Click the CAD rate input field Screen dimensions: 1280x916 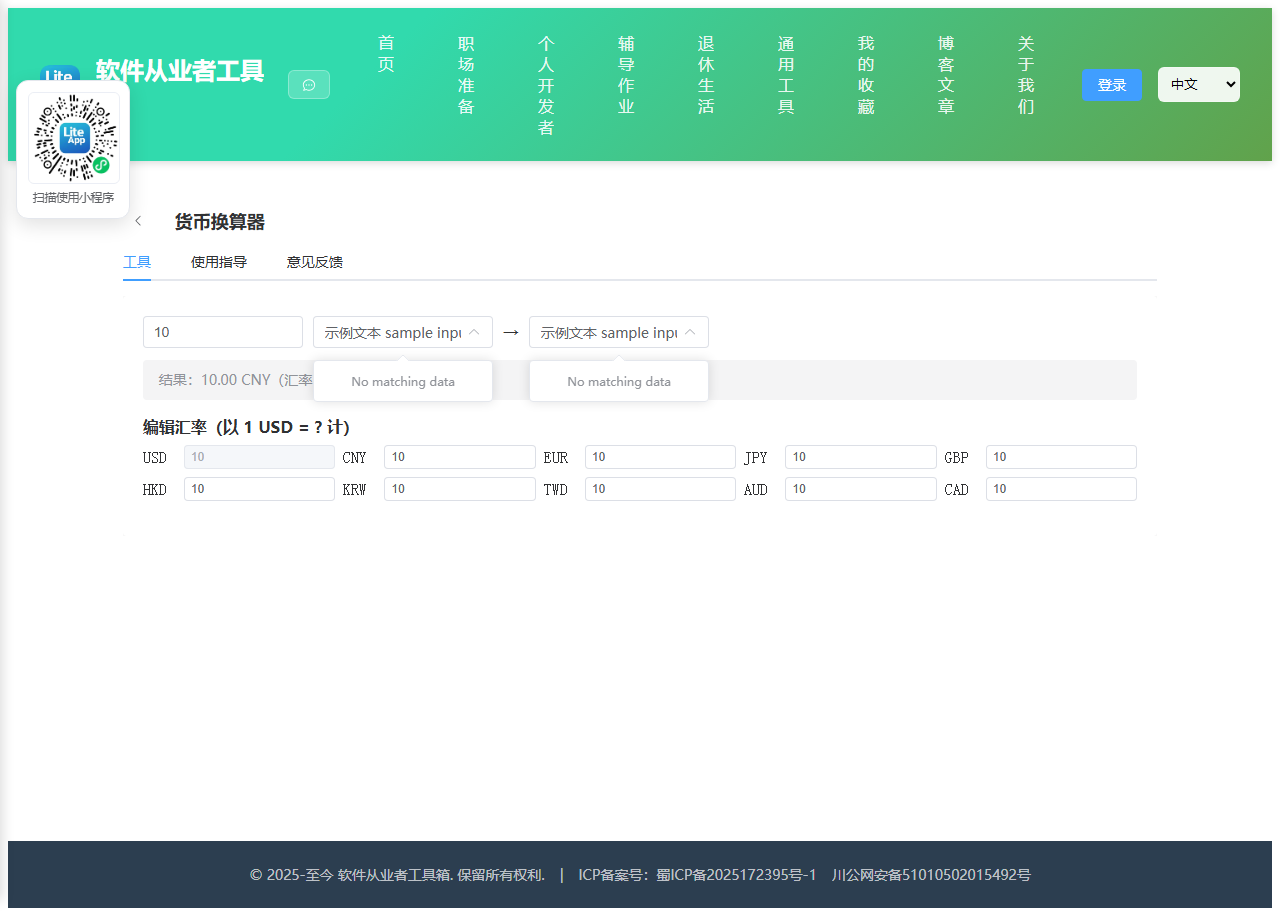(x=1061, y=489)
